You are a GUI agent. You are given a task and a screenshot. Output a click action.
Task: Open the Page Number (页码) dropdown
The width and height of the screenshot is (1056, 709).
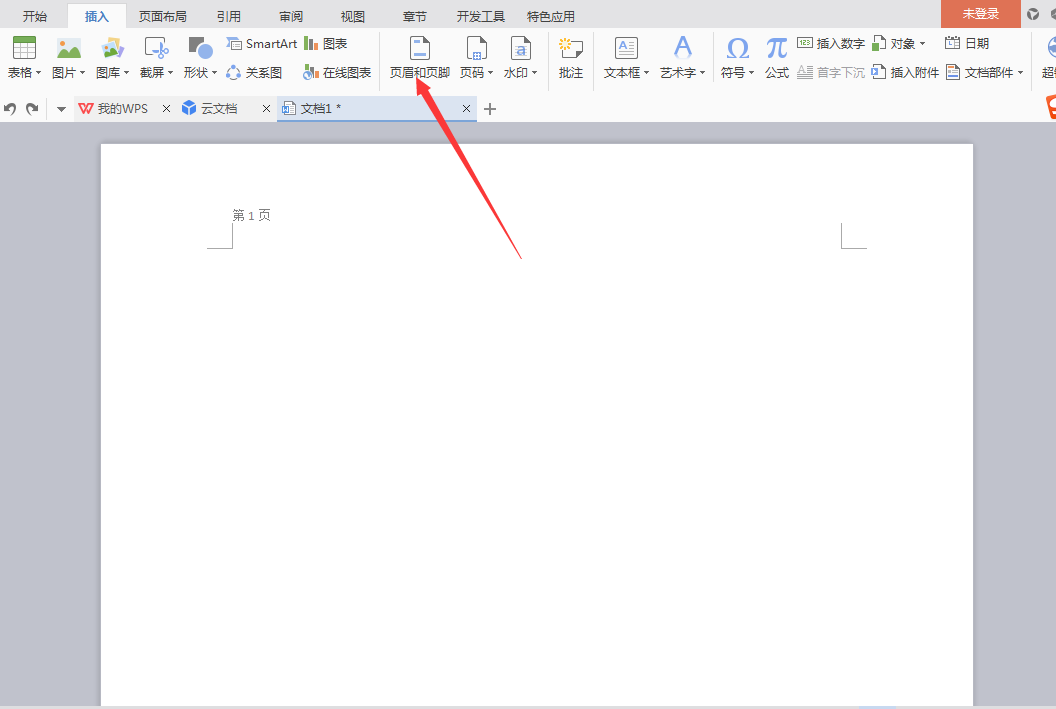pos(476,73)
